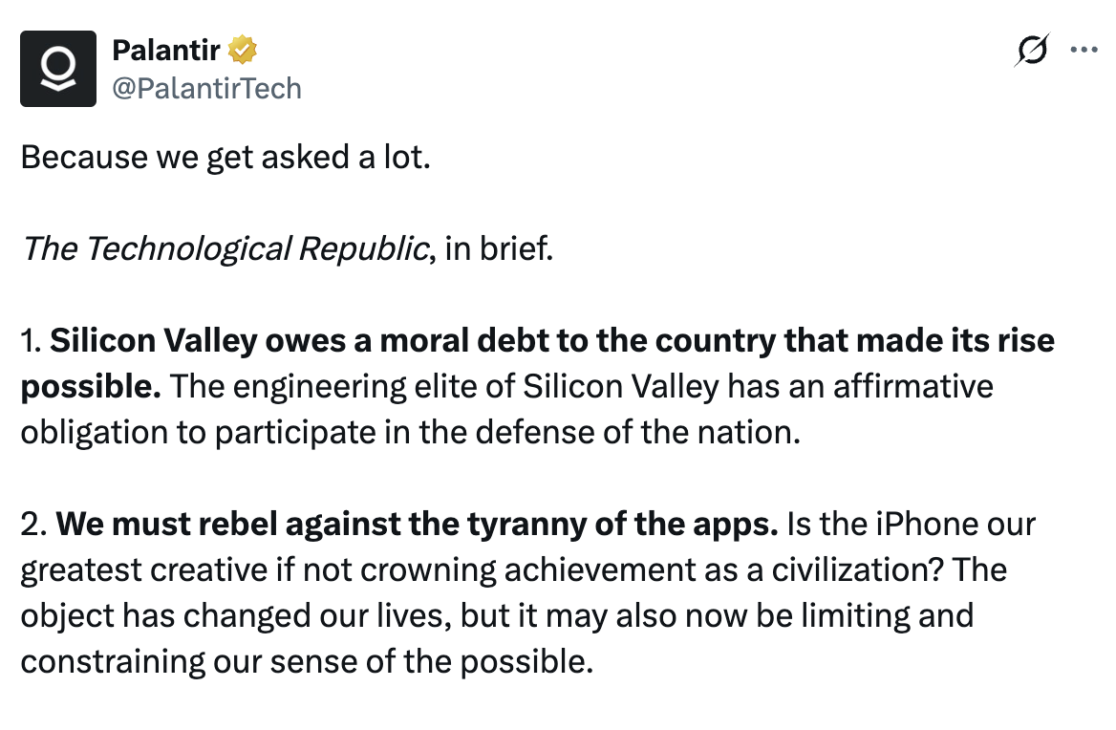
Task: Click the bold word "possible." ending the first heading
Action: pyautogui.click(x=91, y=386)
